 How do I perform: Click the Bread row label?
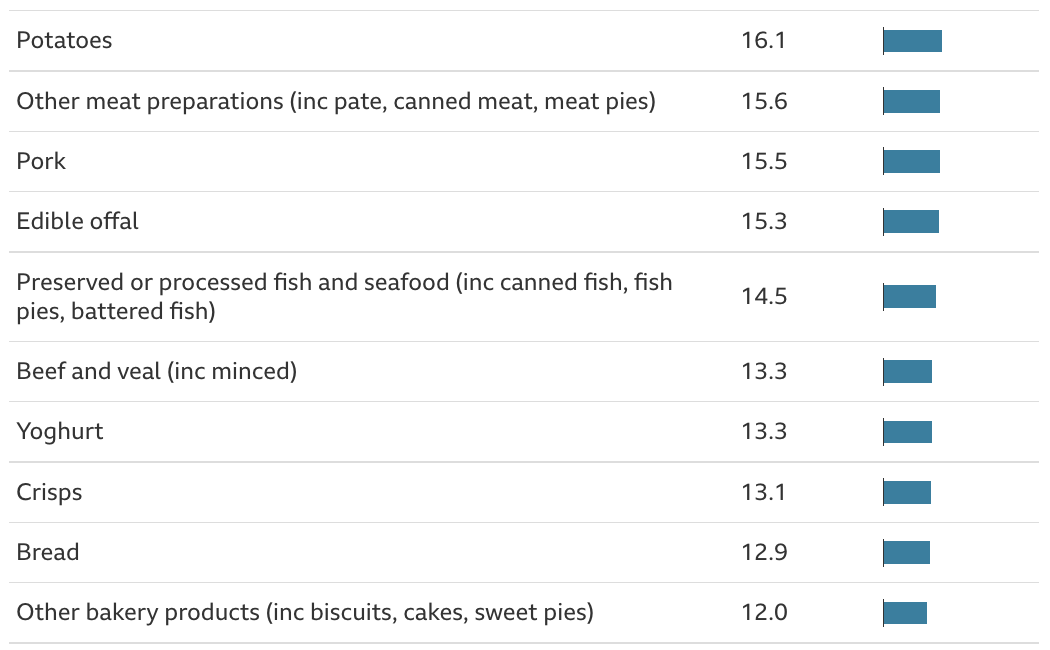pos(47,552)
